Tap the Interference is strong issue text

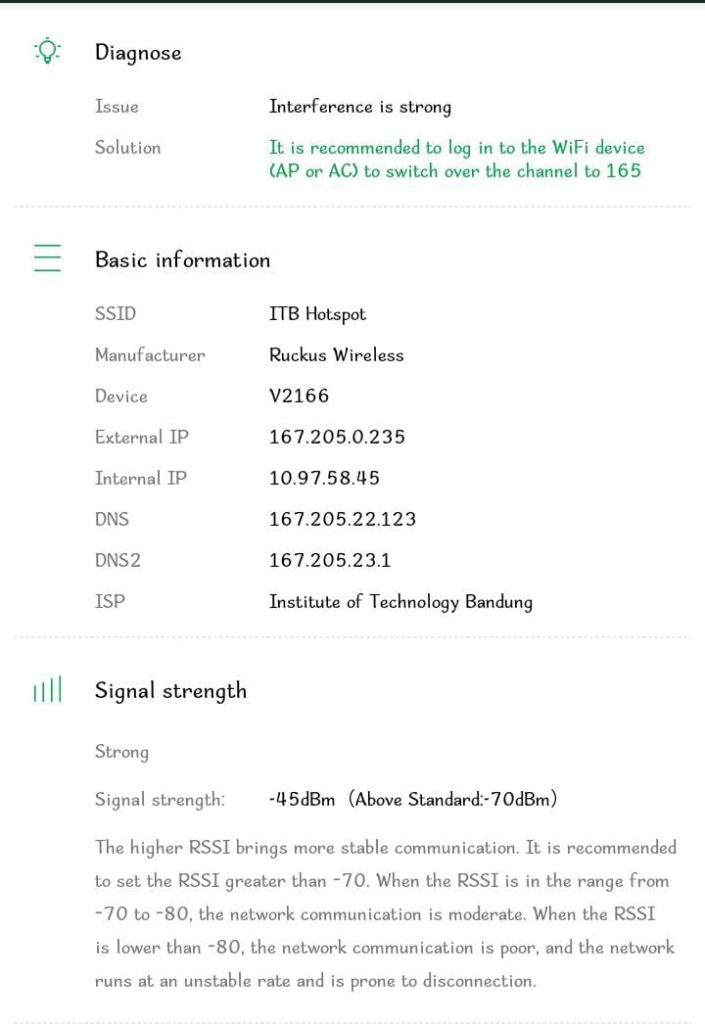(x=360, y=107)
